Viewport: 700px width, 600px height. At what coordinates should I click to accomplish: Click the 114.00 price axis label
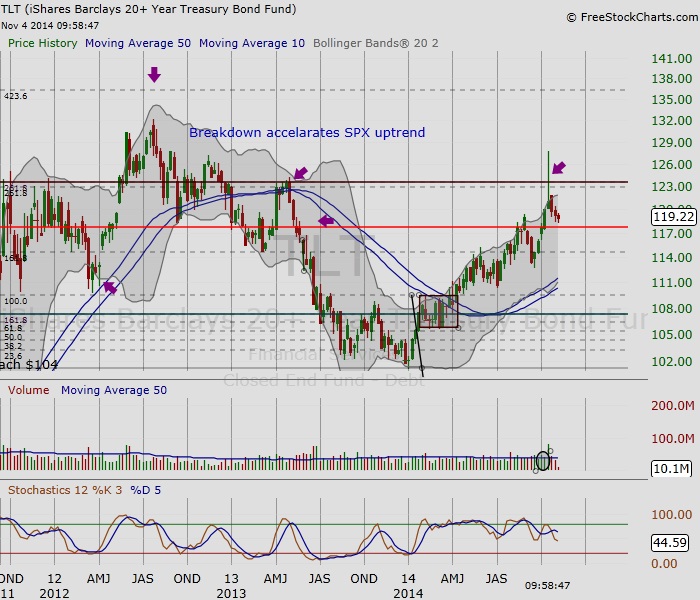[x=672, y=258]
